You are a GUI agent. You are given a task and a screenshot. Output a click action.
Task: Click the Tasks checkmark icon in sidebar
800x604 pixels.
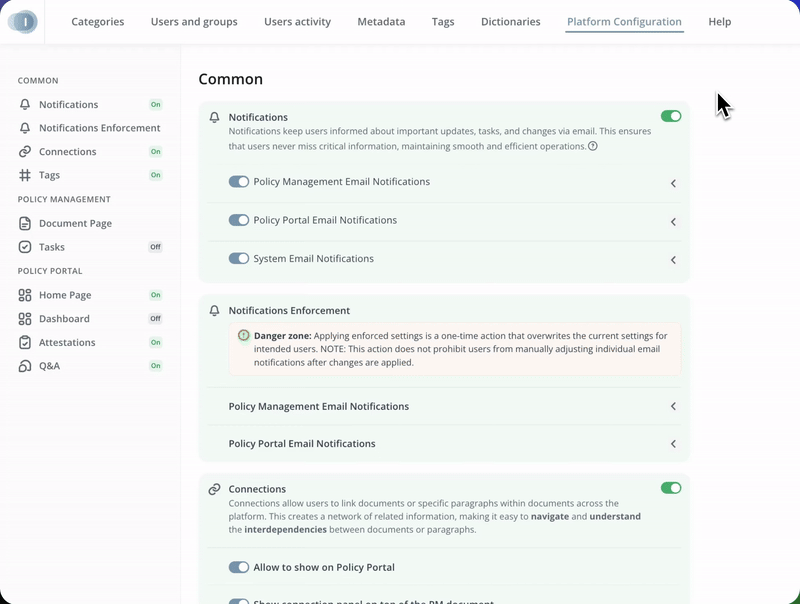tap(25, 247)
